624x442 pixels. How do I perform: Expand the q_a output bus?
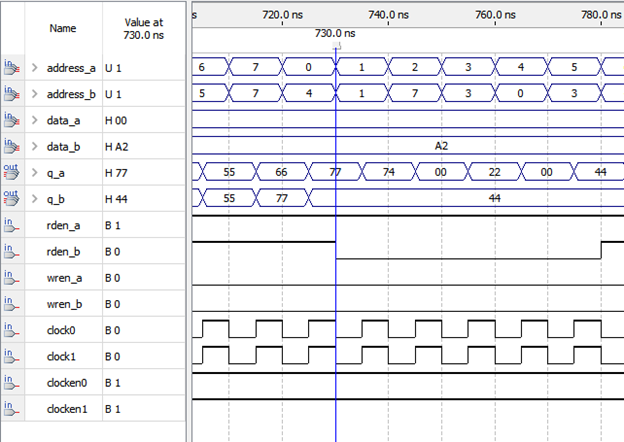point(35,172)
